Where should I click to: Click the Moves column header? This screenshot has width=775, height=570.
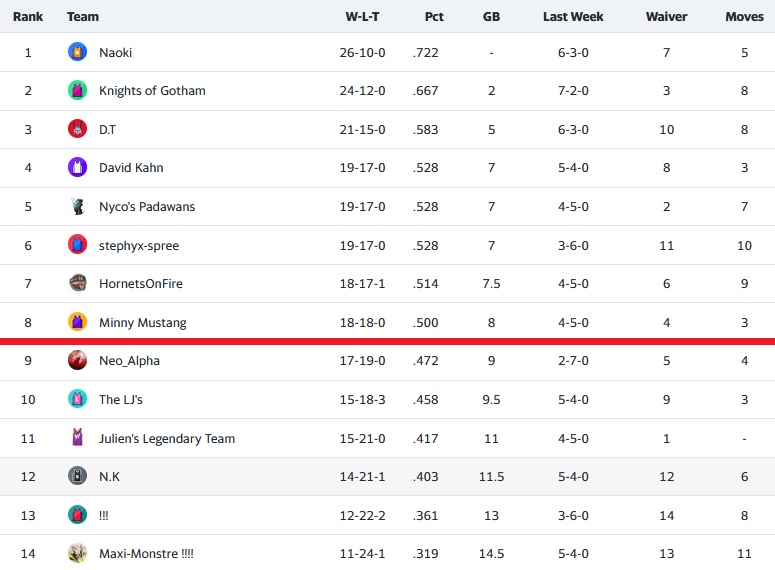tap(744, 17)
